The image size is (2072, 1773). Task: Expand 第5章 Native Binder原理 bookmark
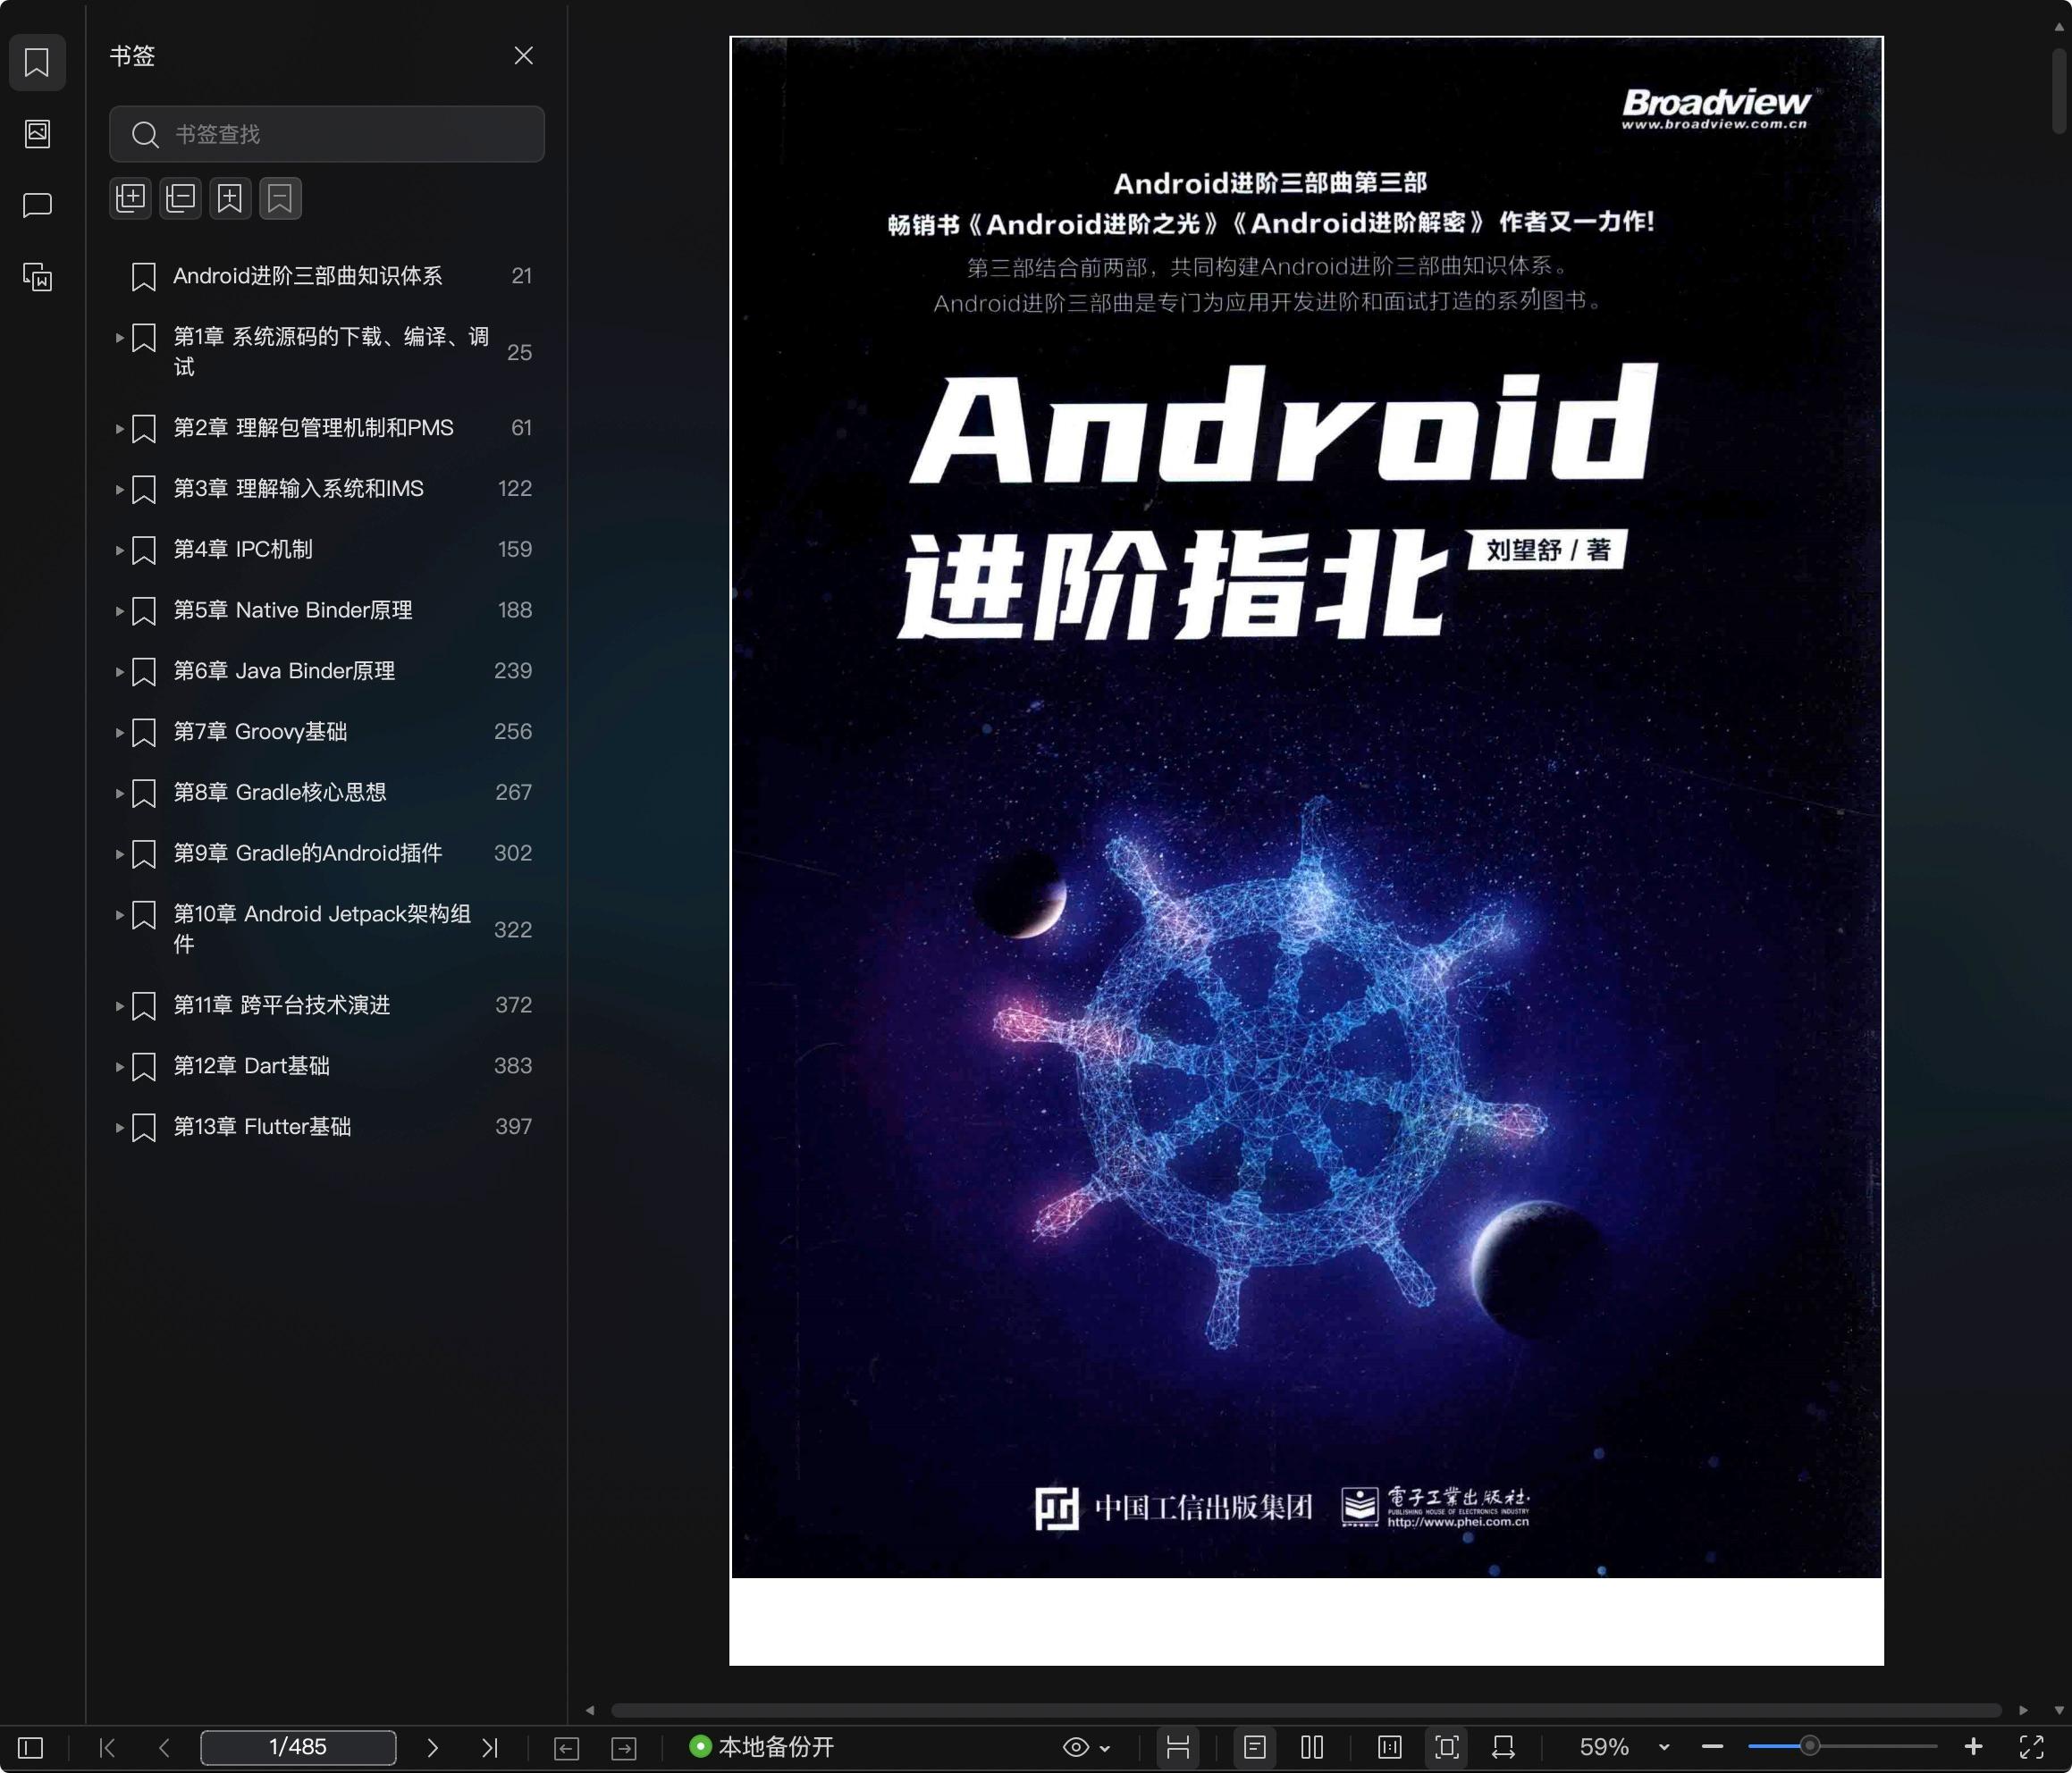pos(119,611)
